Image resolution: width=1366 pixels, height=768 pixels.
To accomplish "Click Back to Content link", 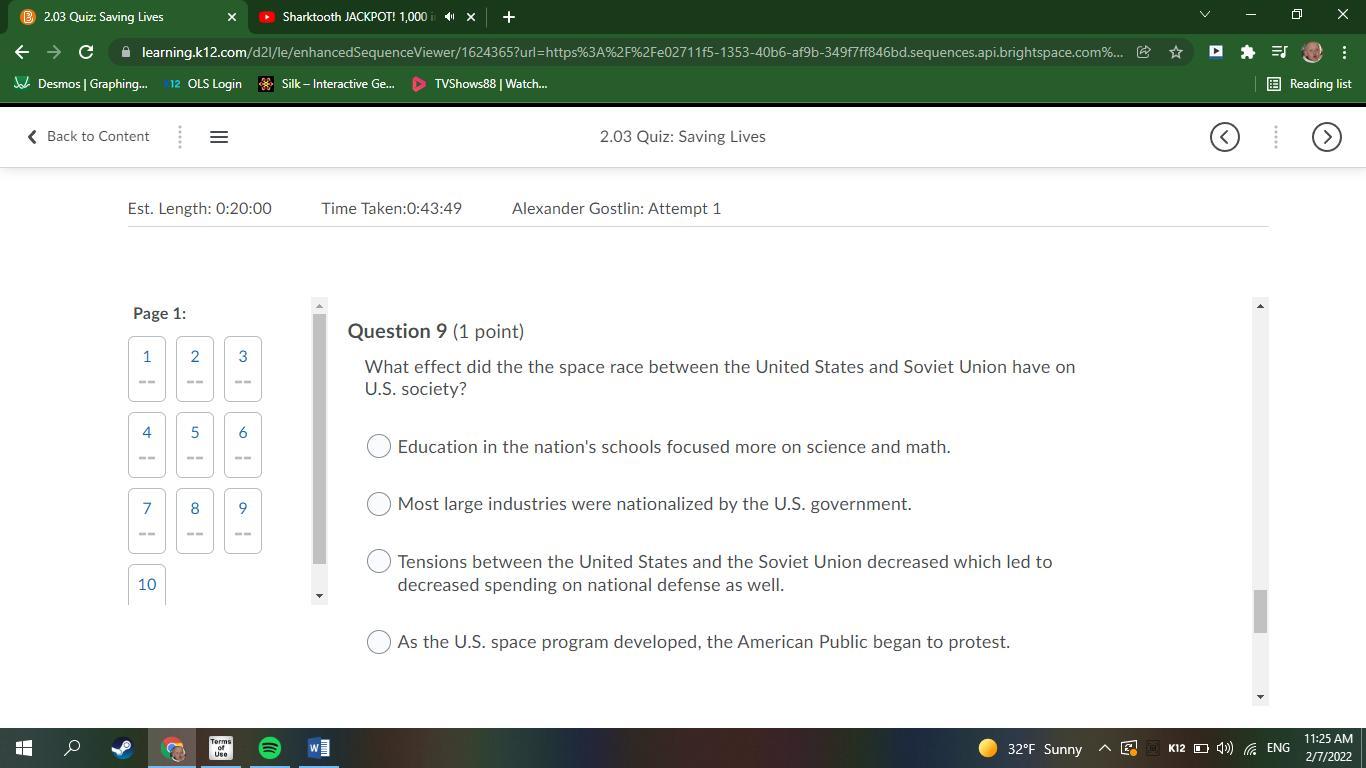I will coord(88,137).
